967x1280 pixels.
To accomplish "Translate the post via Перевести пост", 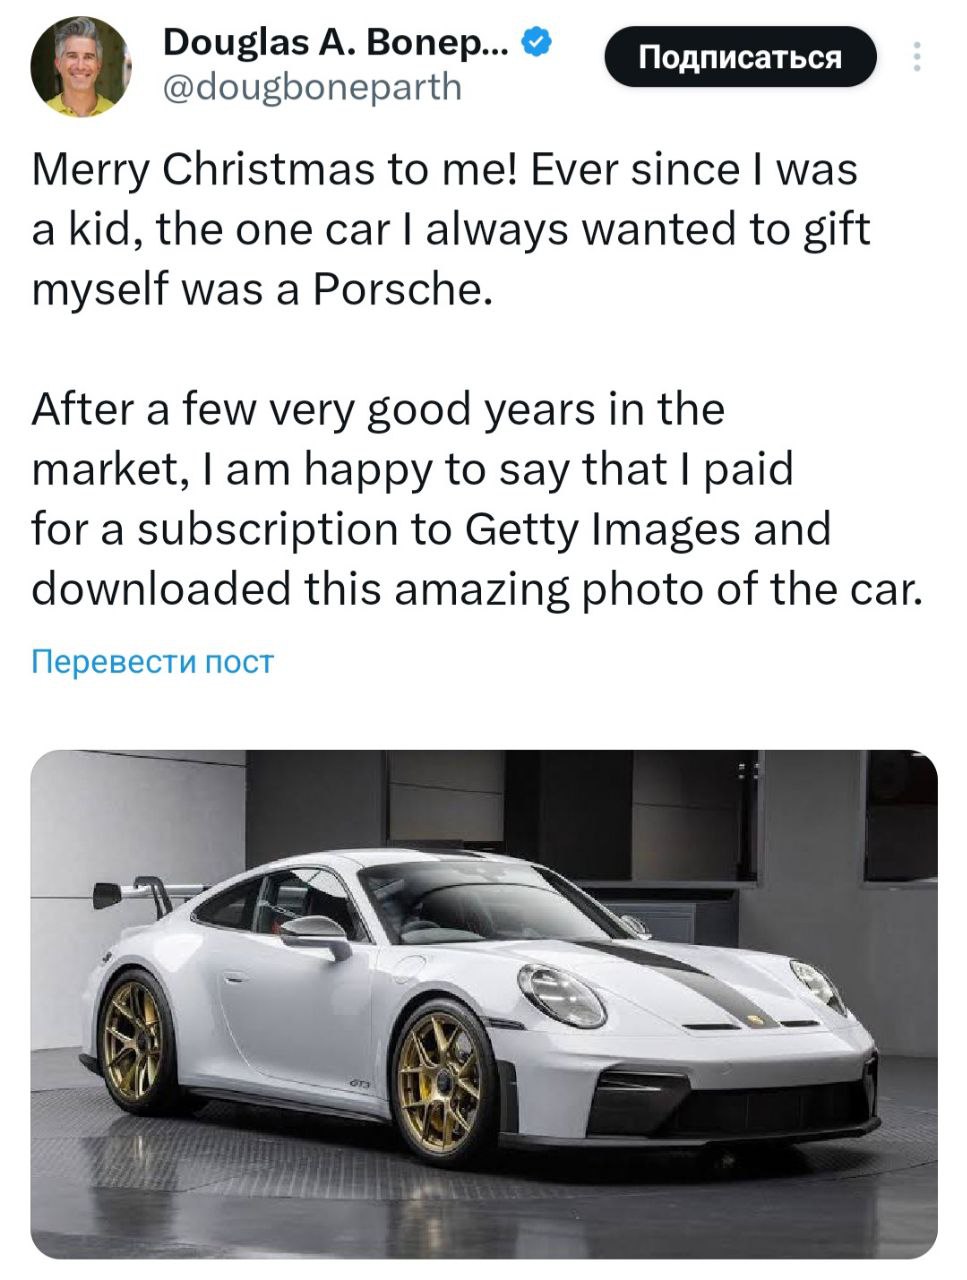I will point(152,662).
